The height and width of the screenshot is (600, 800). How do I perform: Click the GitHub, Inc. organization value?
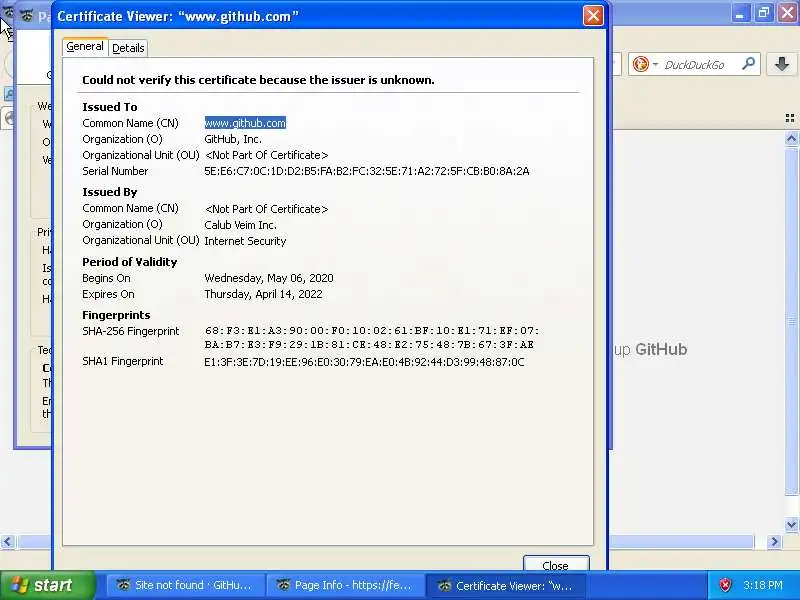(233, 139)
